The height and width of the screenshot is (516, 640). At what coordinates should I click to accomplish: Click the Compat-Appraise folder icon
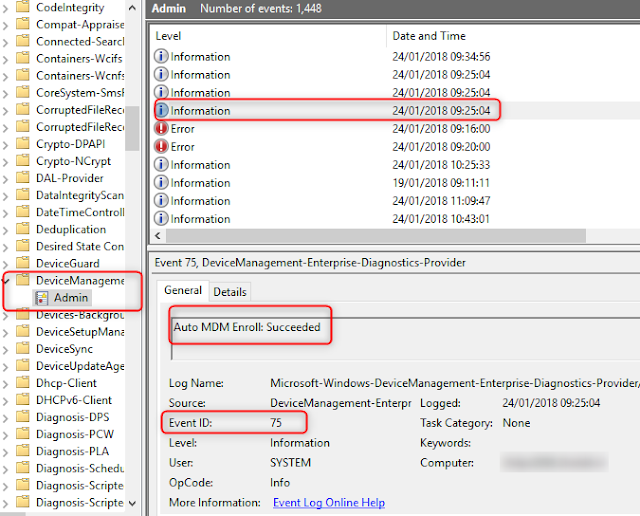click(x=23, y=24)
